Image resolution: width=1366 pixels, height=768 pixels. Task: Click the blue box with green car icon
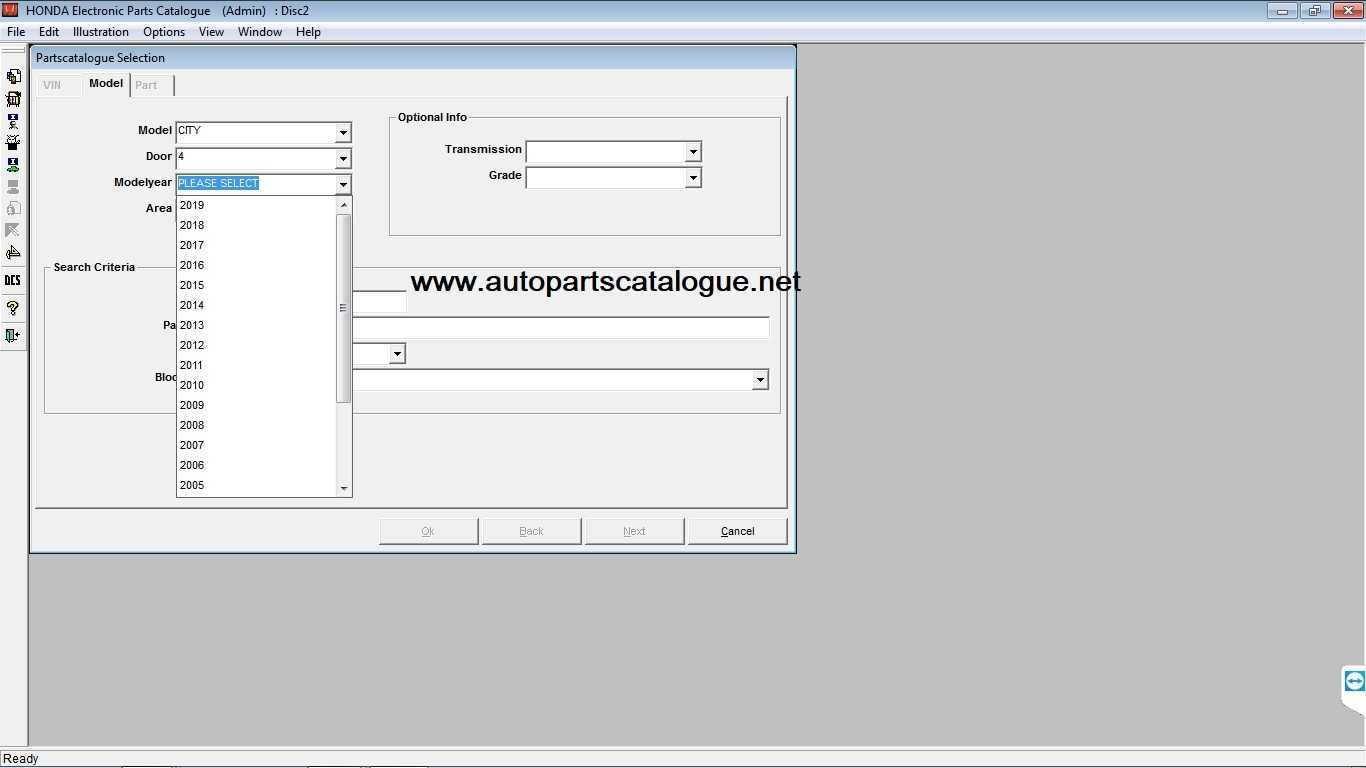[x=13, y=165]
